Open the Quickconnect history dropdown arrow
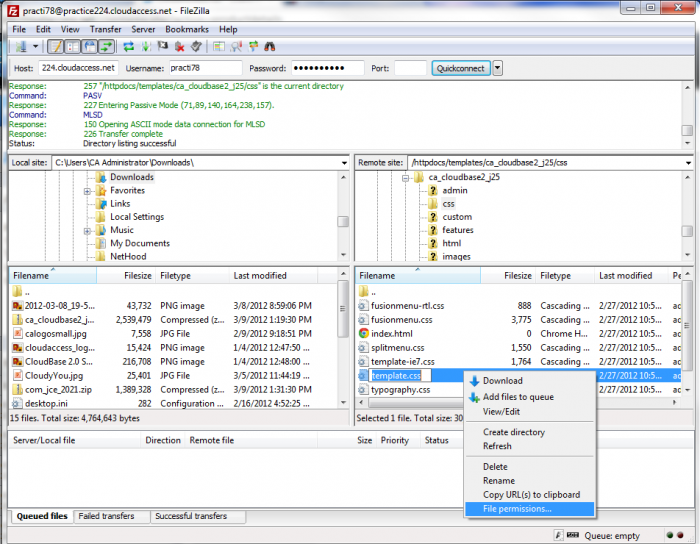This screenshot has height=544, width=700. coord(498,68)
